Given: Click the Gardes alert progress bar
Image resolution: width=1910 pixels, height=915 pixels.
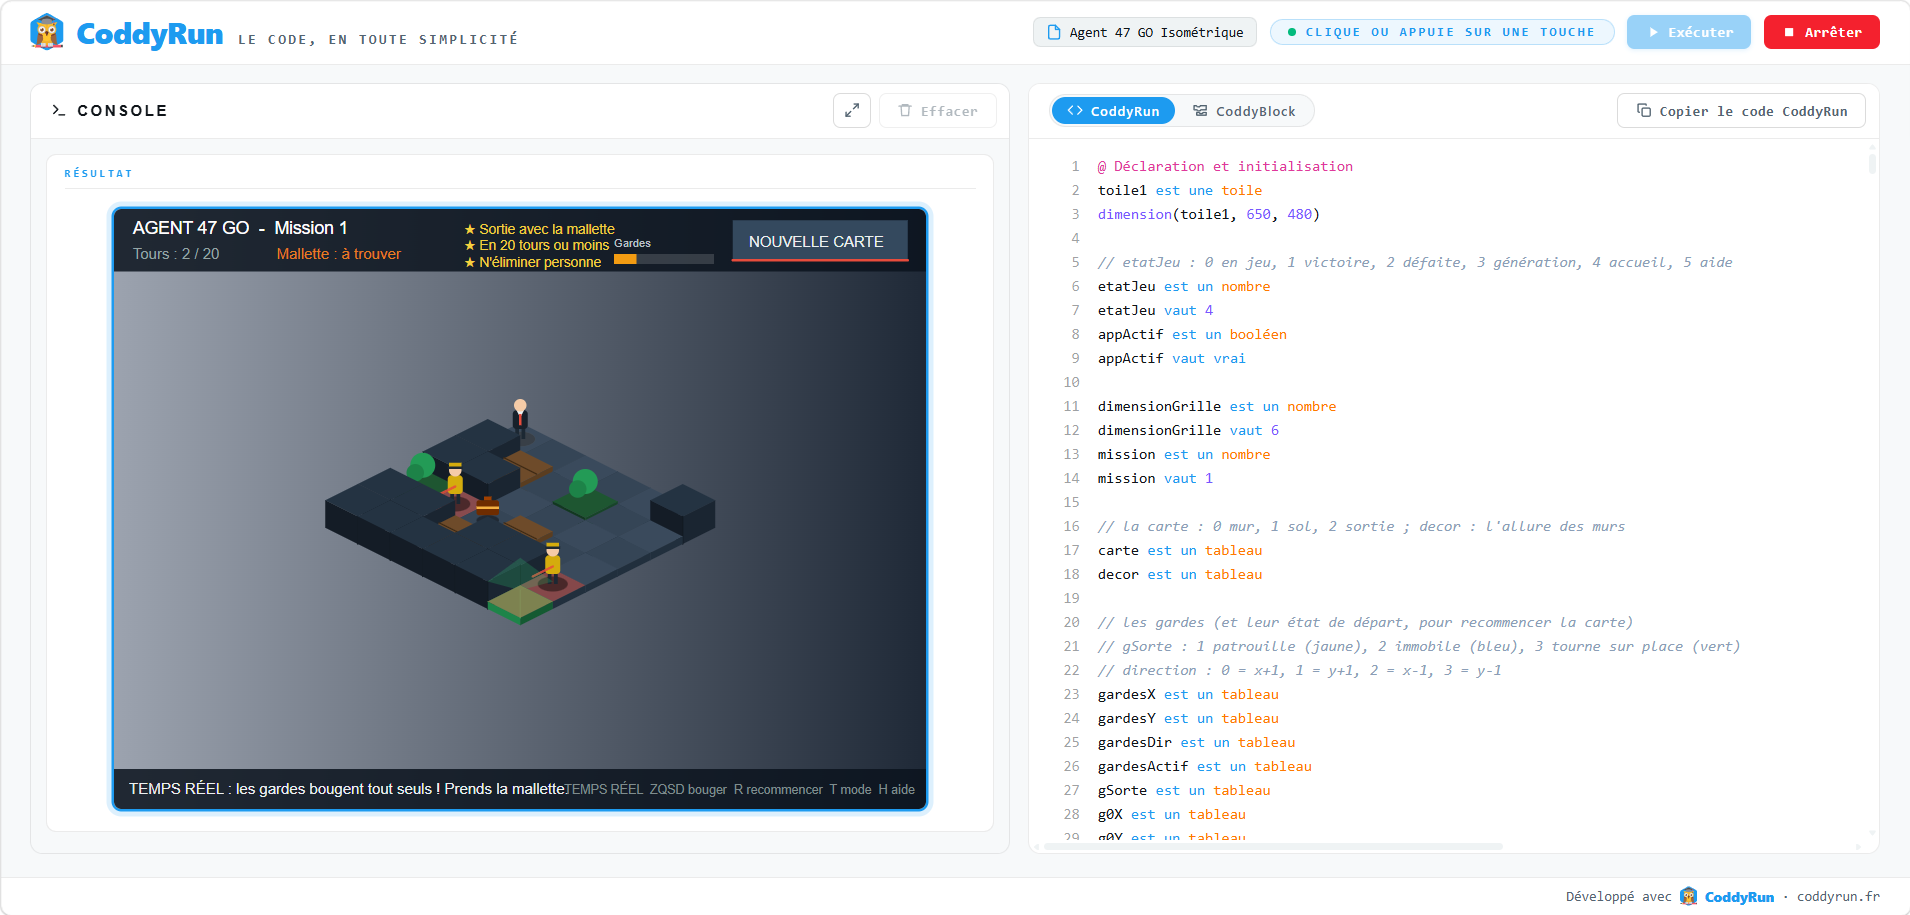Looking at the screenshot, I should pos(664,259).
